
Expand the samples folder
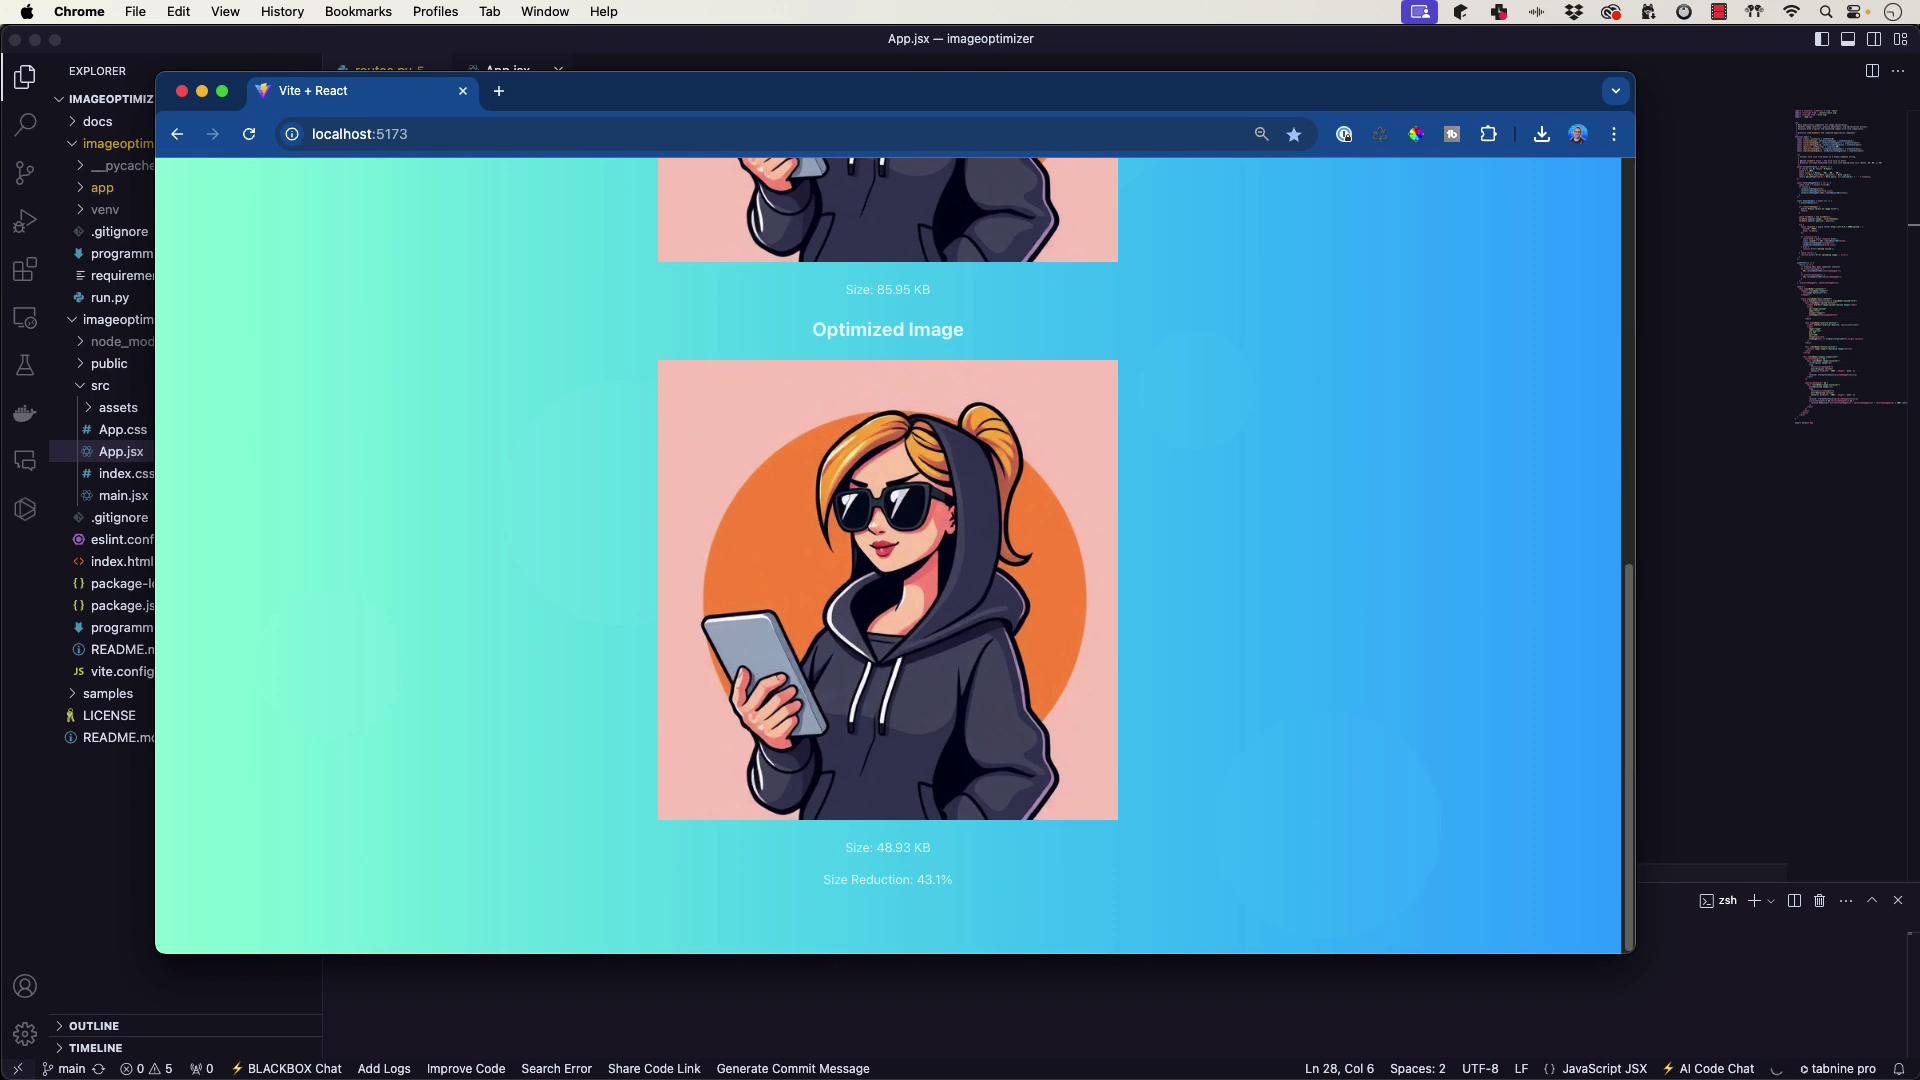(107, 693)
